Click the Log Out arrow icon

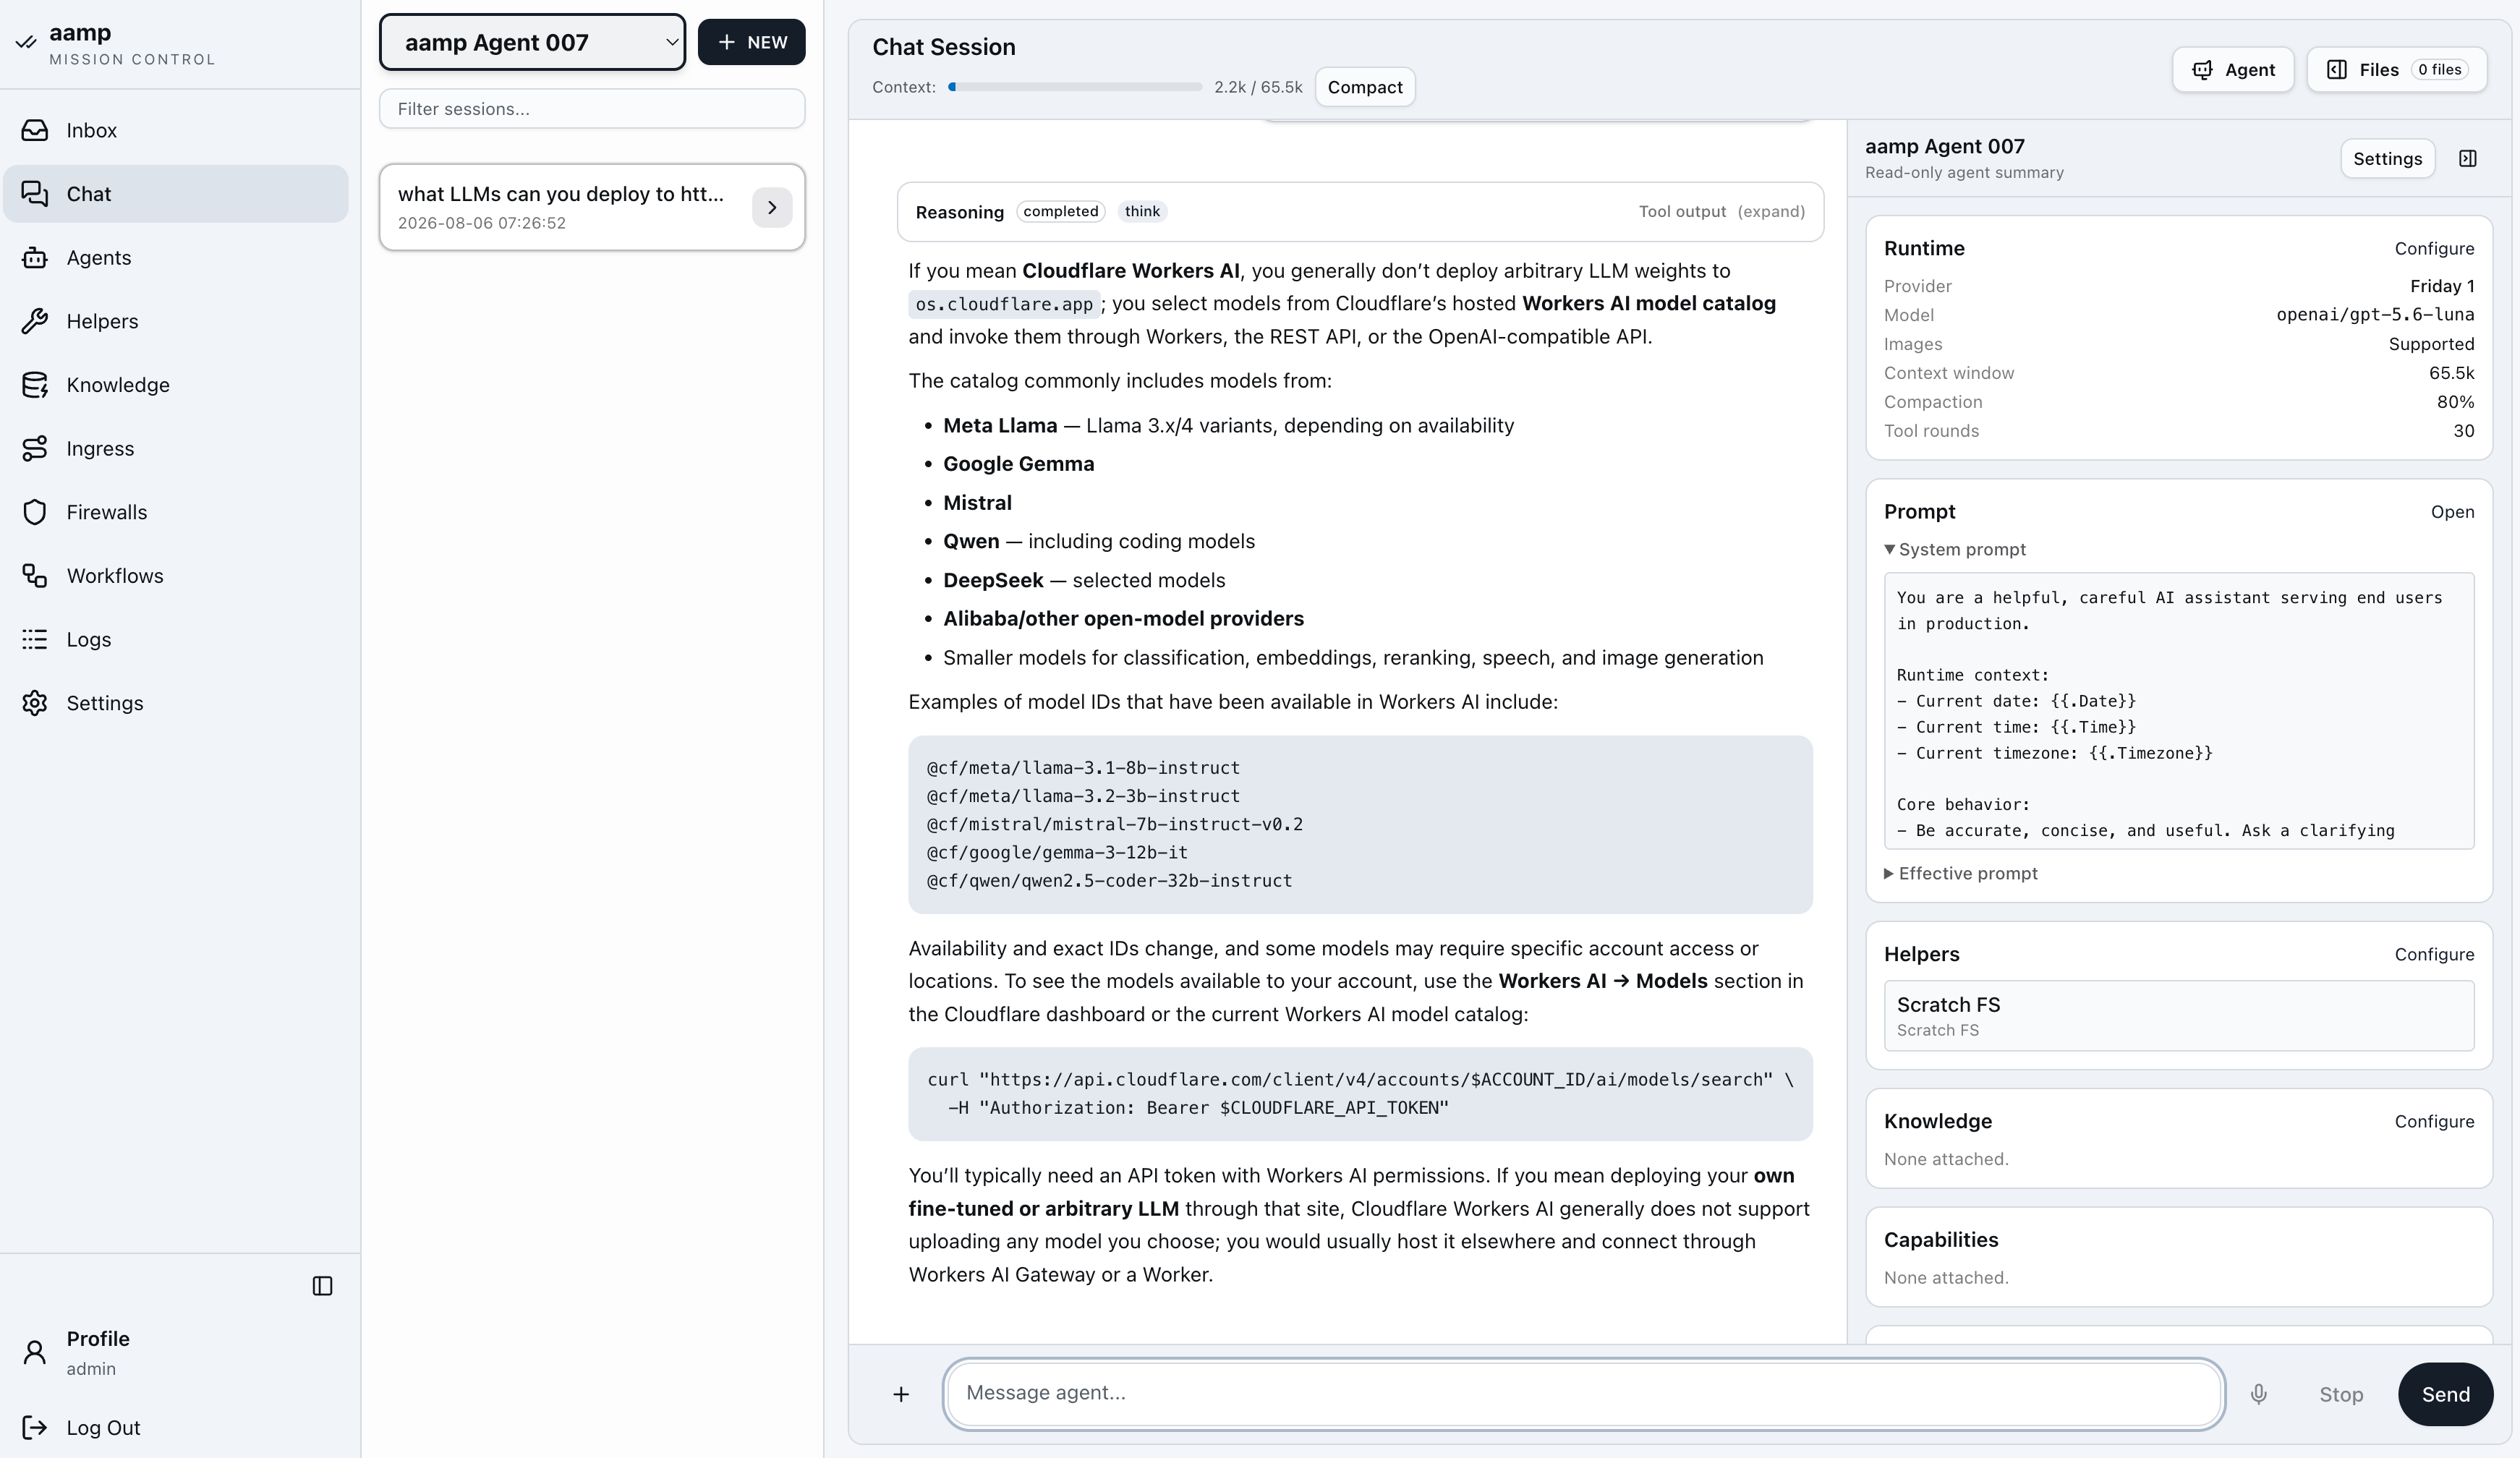click(35, 1427)
